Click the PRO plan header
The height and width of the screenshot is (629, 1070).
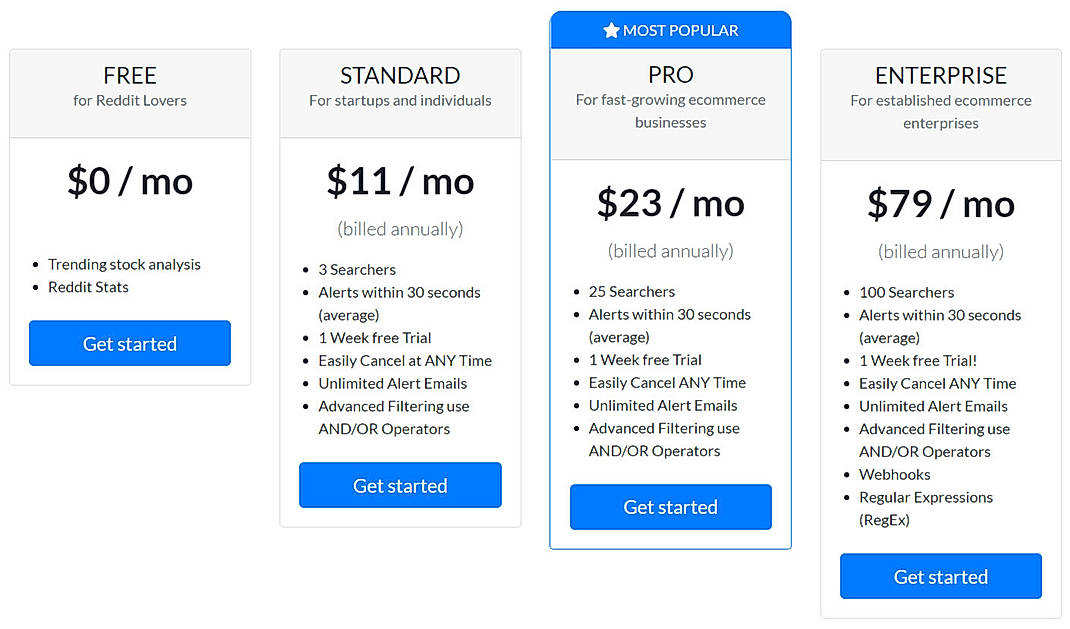tap(670, 74)
